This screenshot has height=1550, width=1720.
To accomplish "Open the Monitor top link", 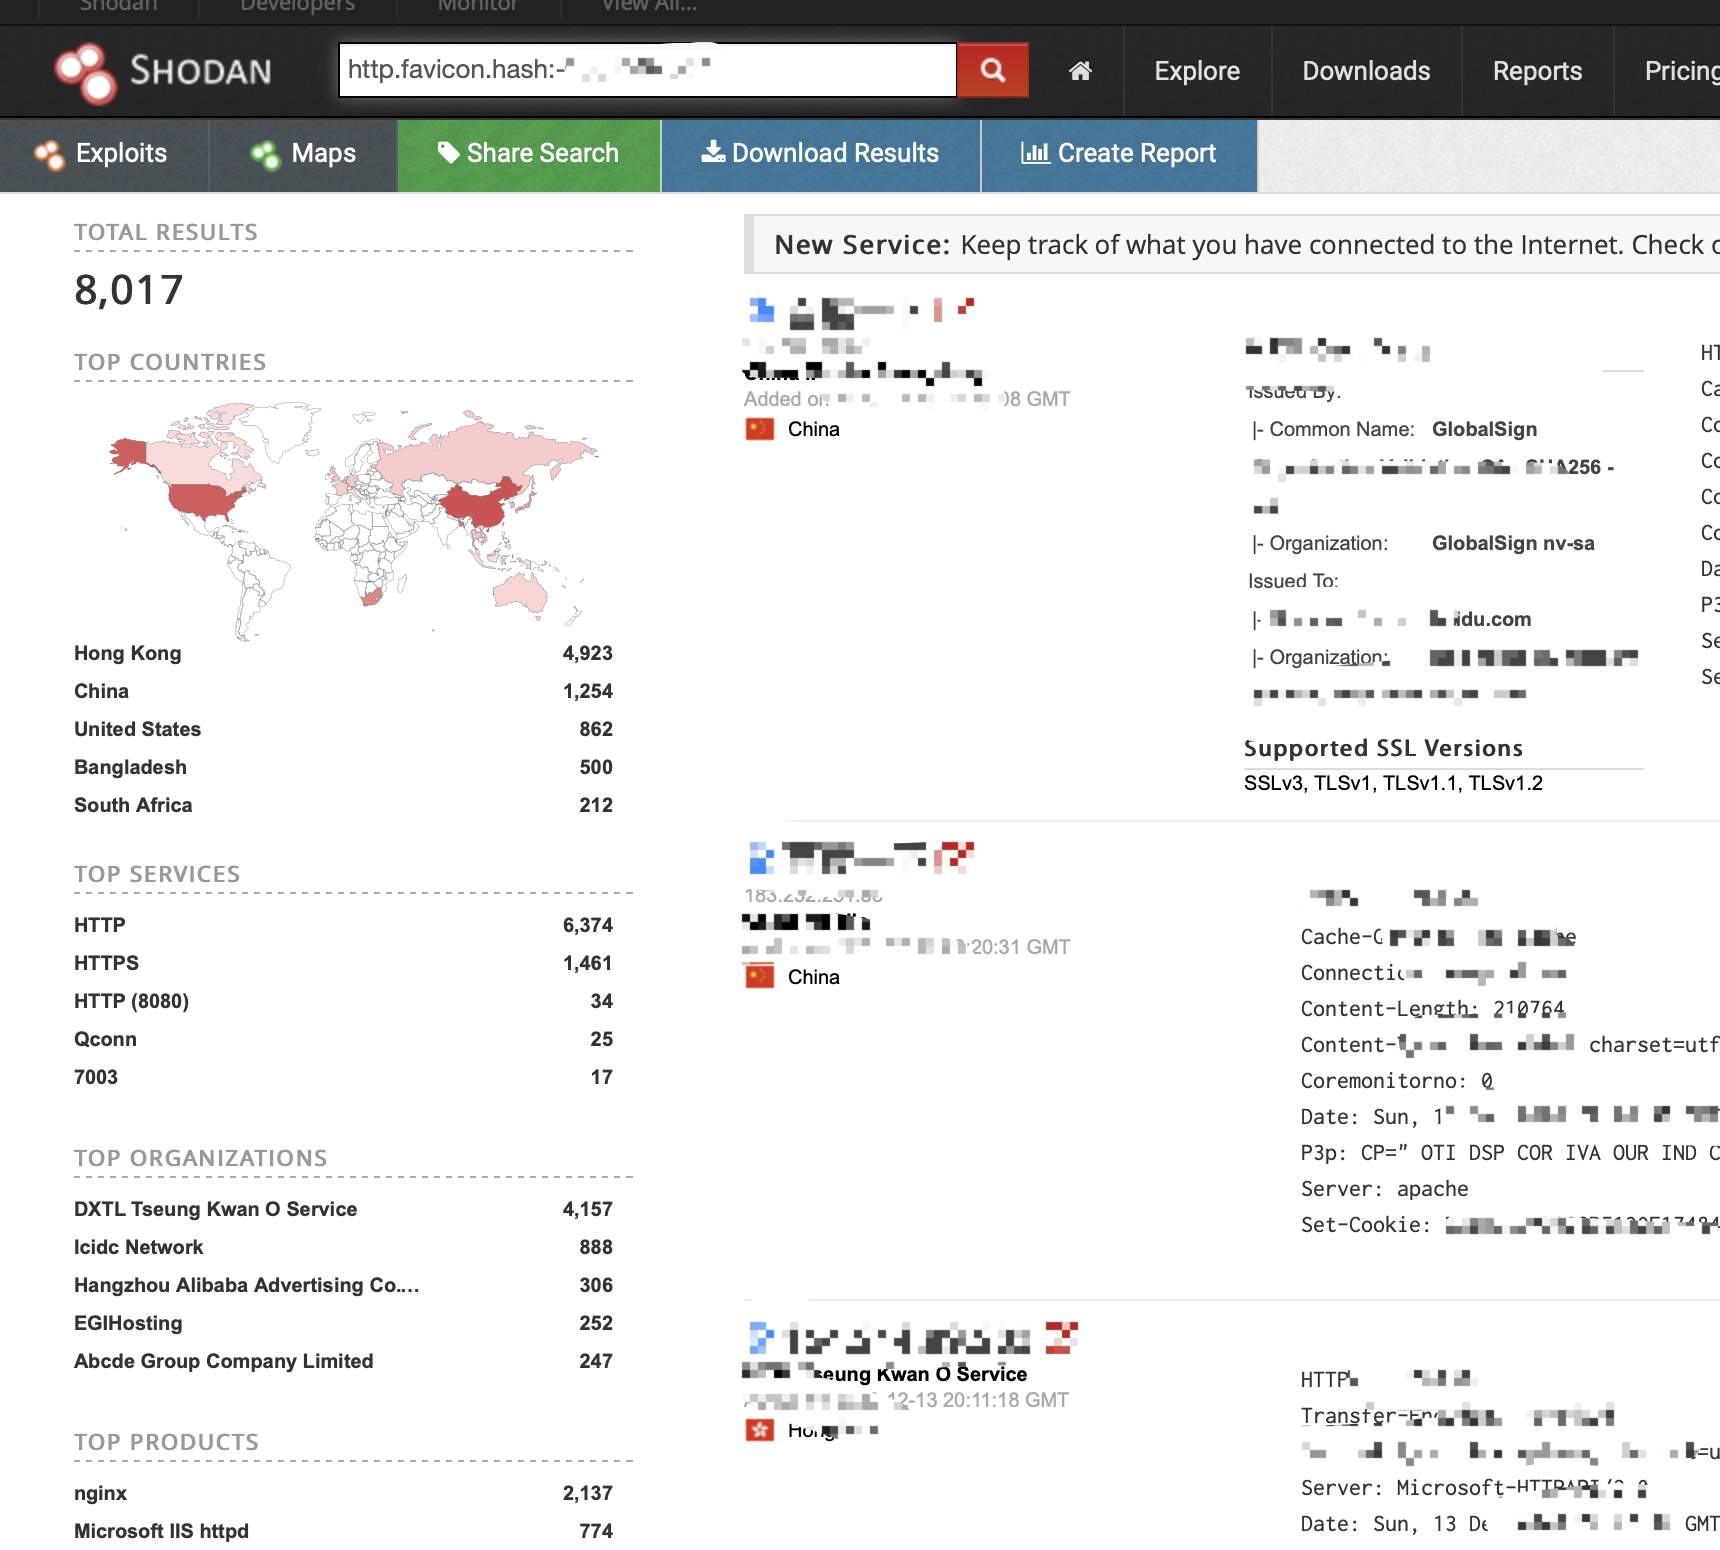I will point(478,6).
